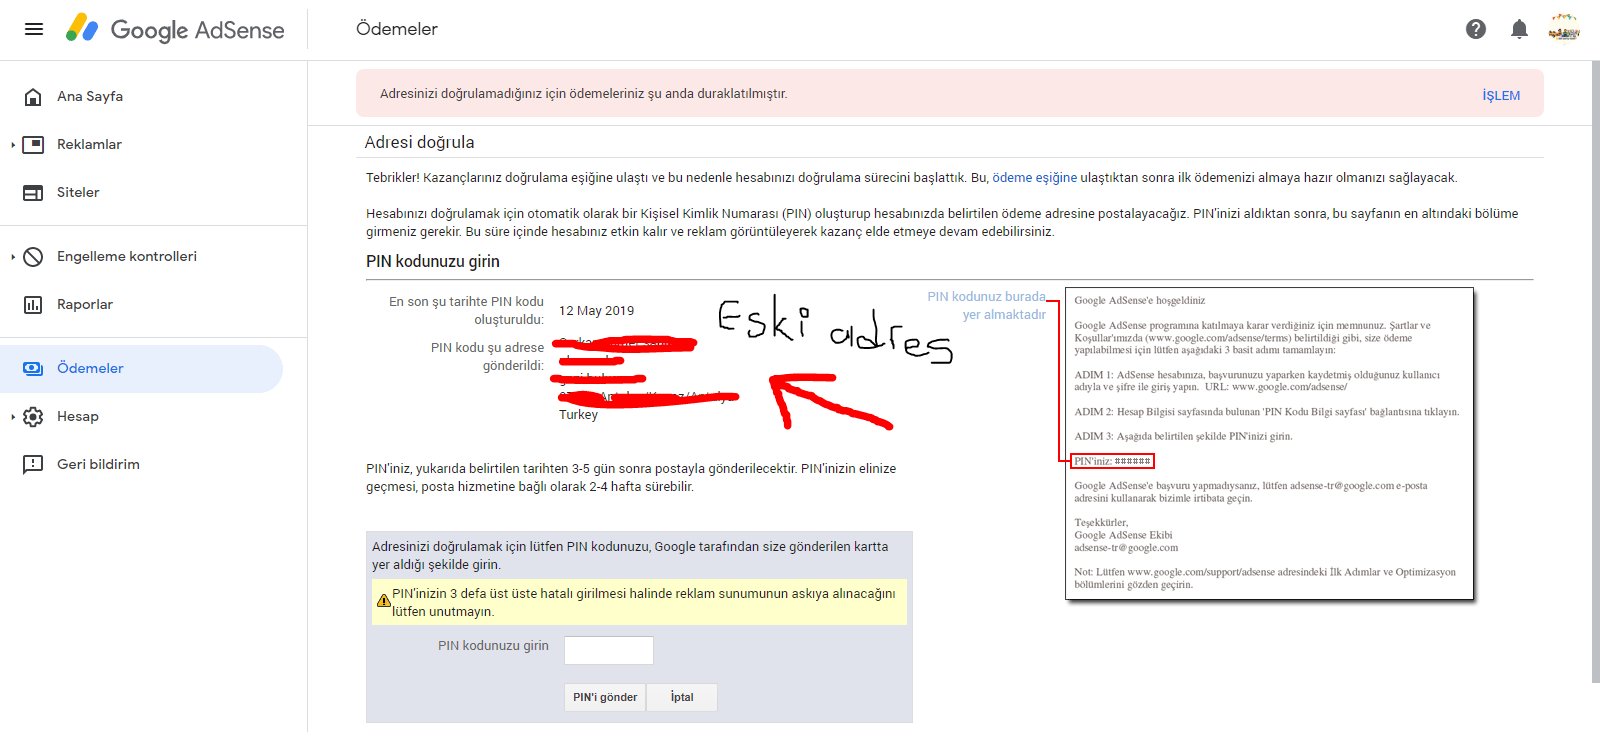1600x732 pixels.
Task: Click the date '12 May 2019'
Action: click(x=596, y=311)
